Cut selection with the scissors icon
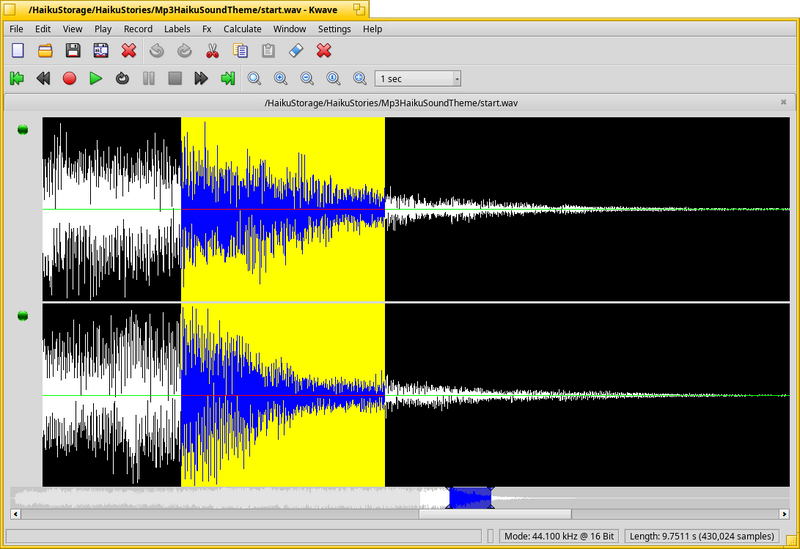800x549 pixels. [212, 51]
